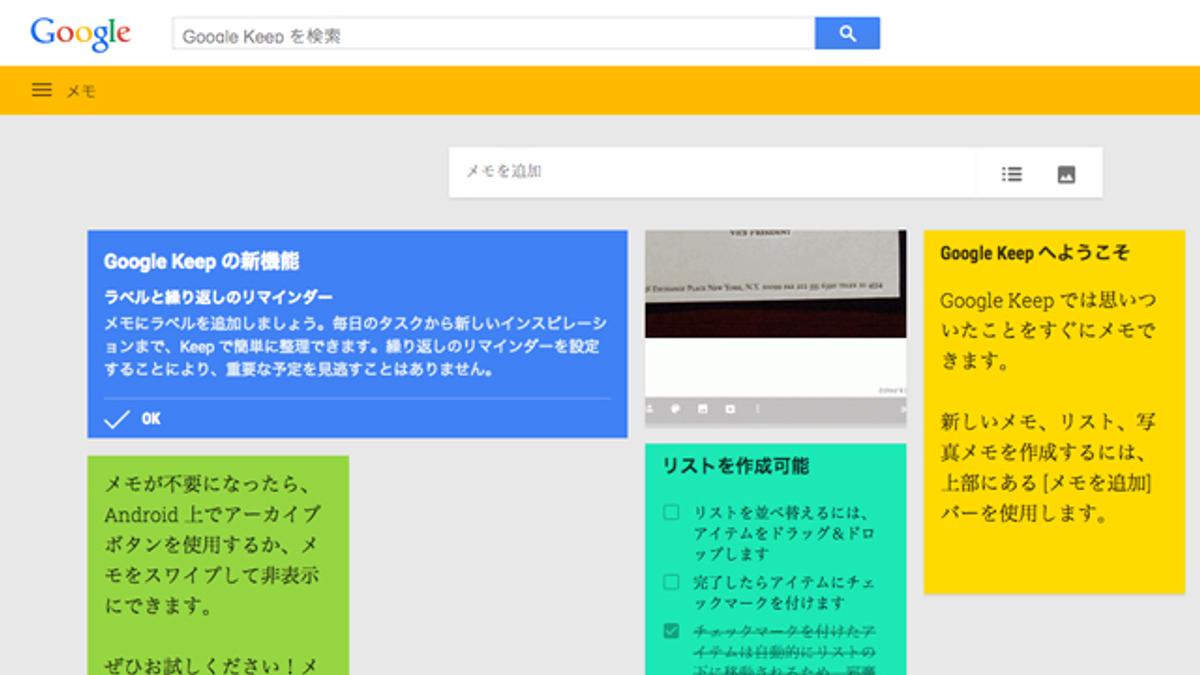Confirm OK on the new features card
Screen dimensions: 1200x675
151,419
